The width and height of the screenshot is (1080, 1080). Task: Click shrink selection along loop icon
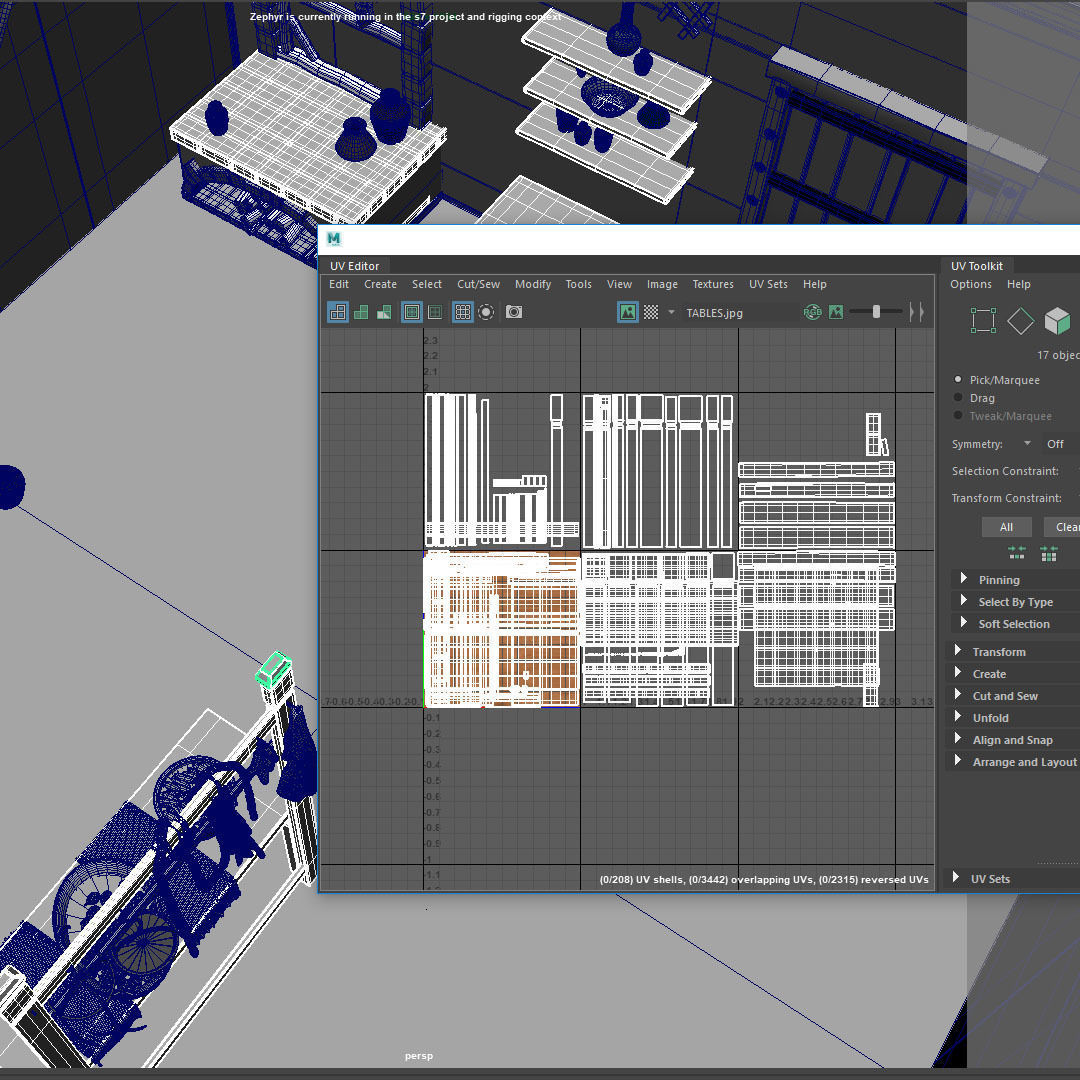pos(1017,553)
